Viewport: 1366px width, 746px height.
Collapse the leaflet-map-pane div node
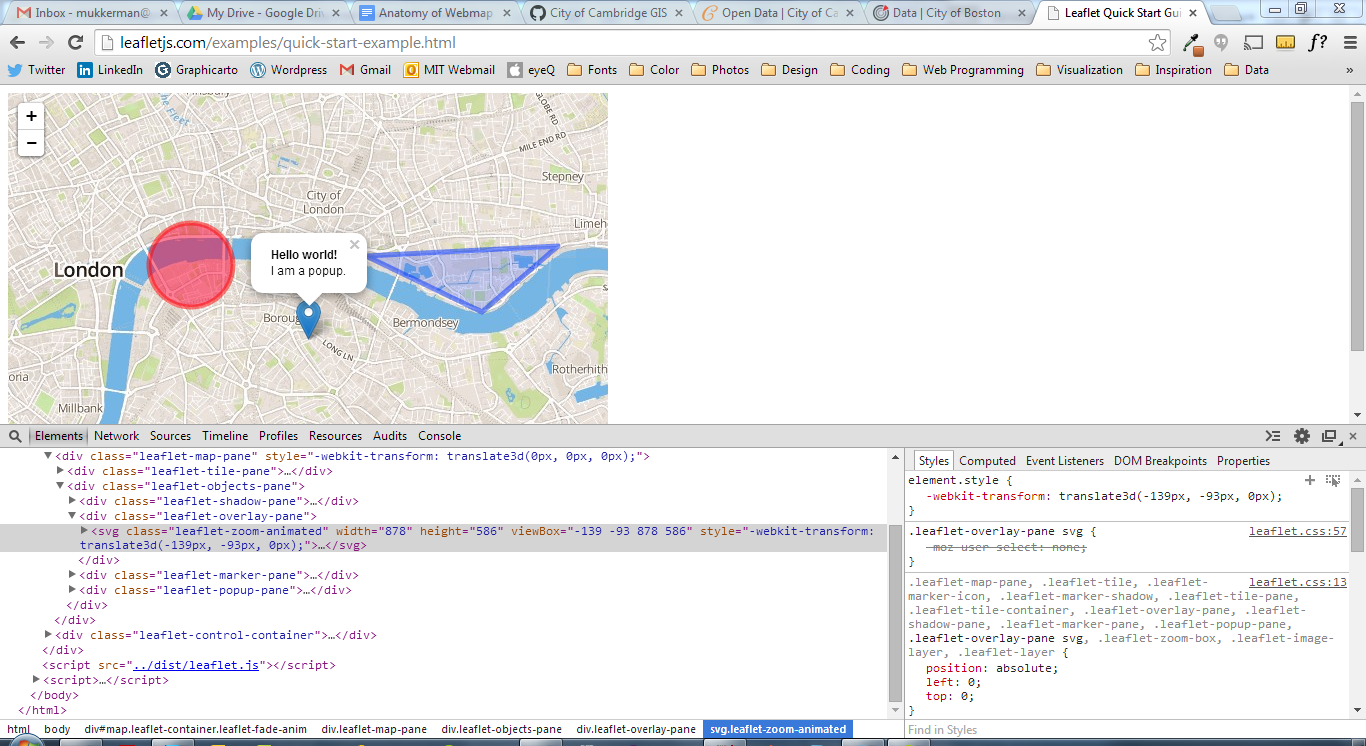point(48,456)
